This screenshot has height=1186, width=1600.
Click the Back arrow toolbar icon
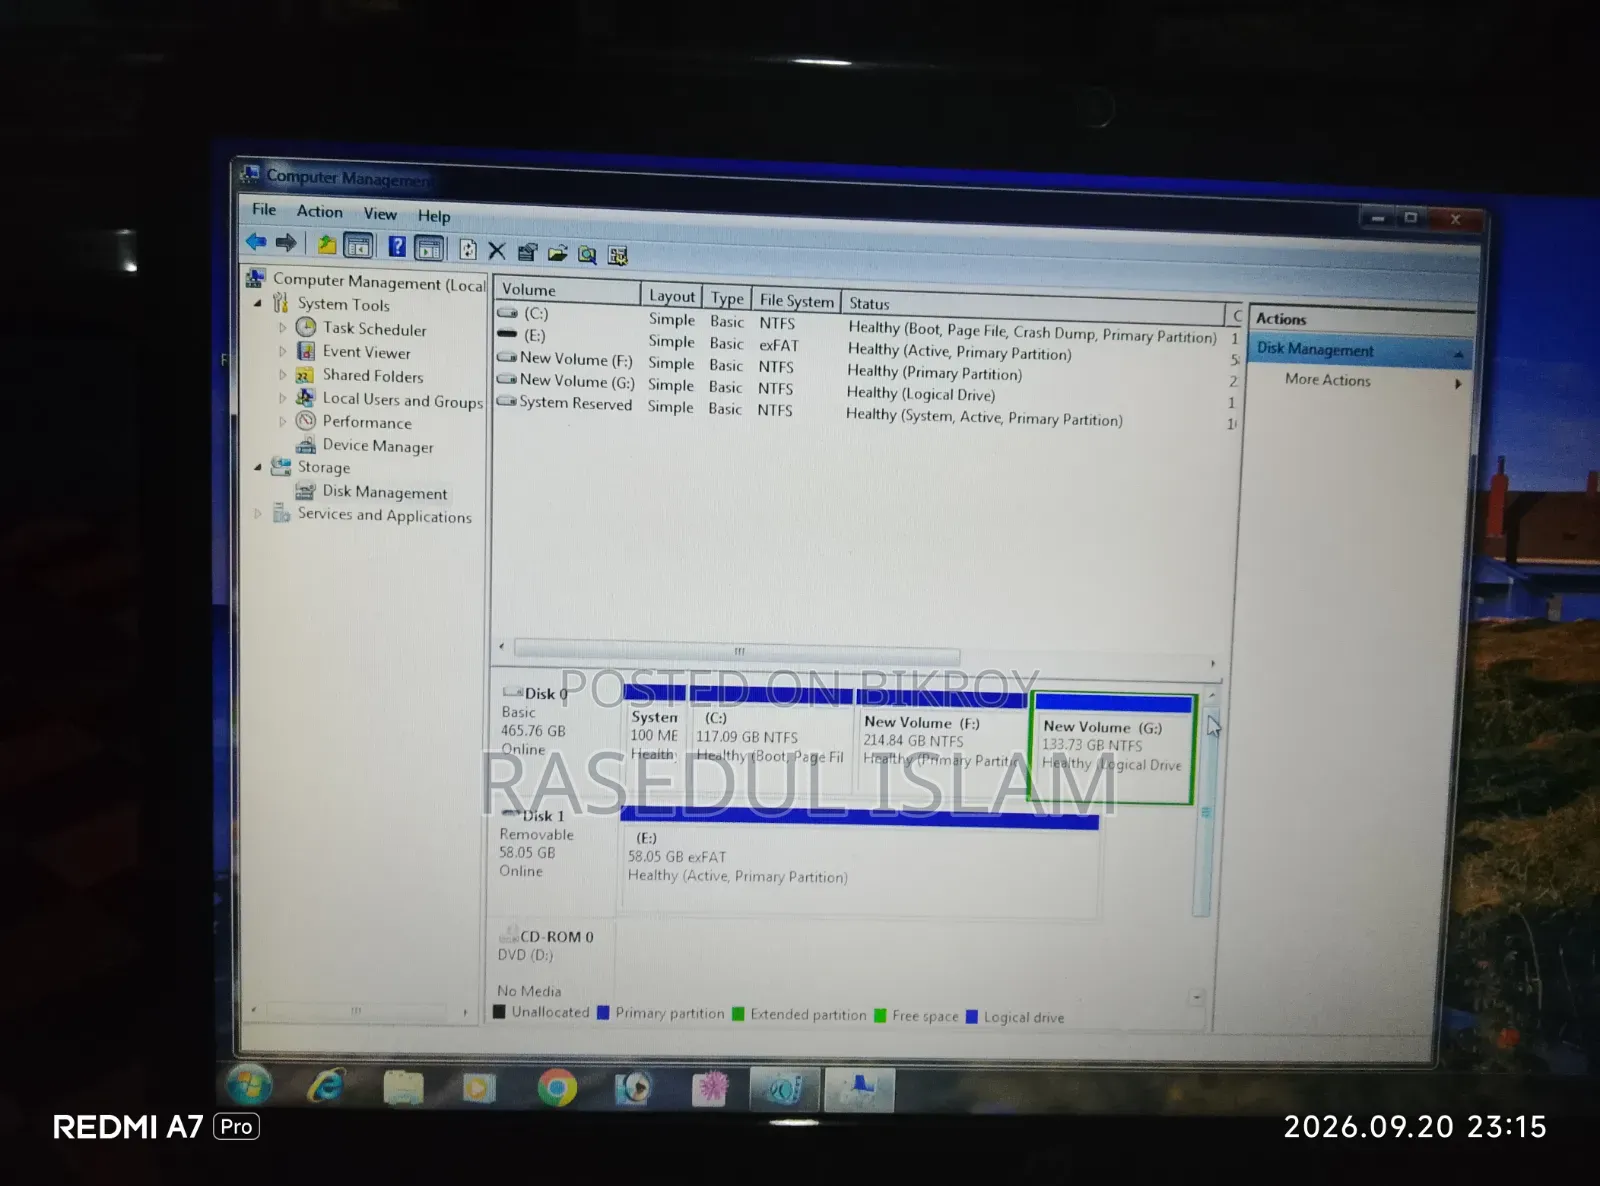[x=256, y=241]
